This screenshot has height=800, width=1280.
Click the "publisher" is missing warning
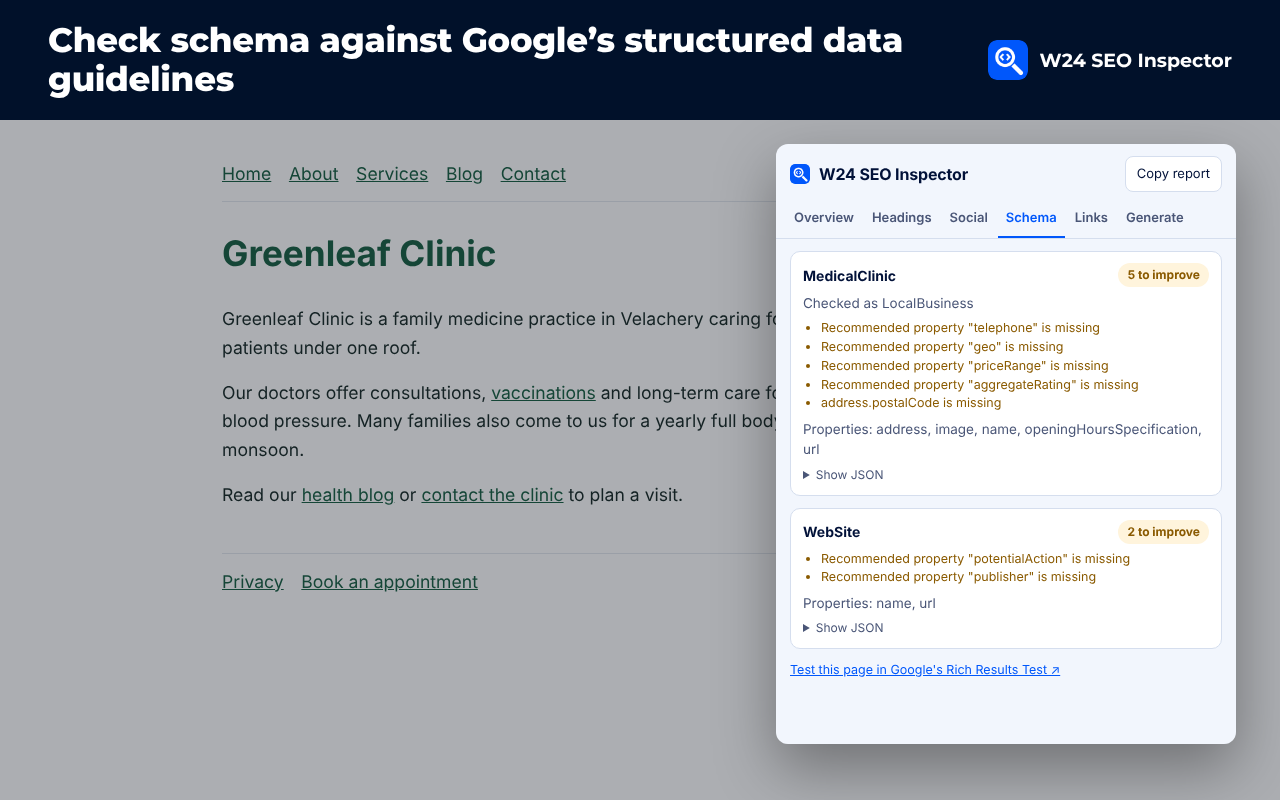click(958, 577)
